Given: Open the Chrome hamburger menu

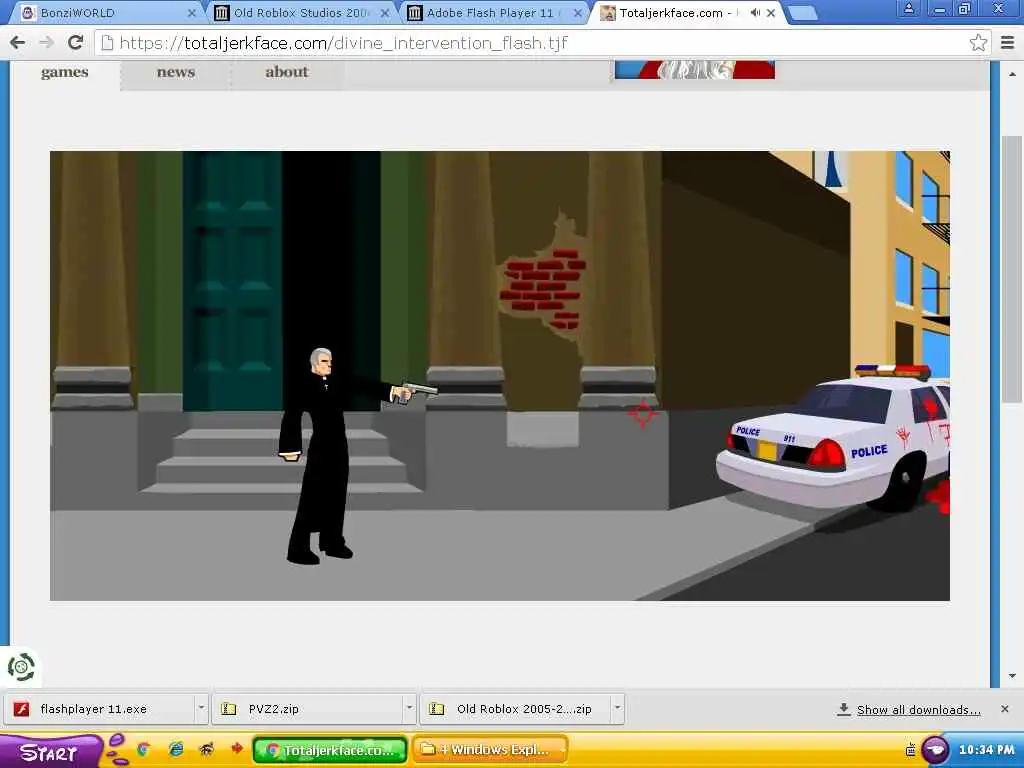Looking at the screenshot, I should (x=1007, y=42).
